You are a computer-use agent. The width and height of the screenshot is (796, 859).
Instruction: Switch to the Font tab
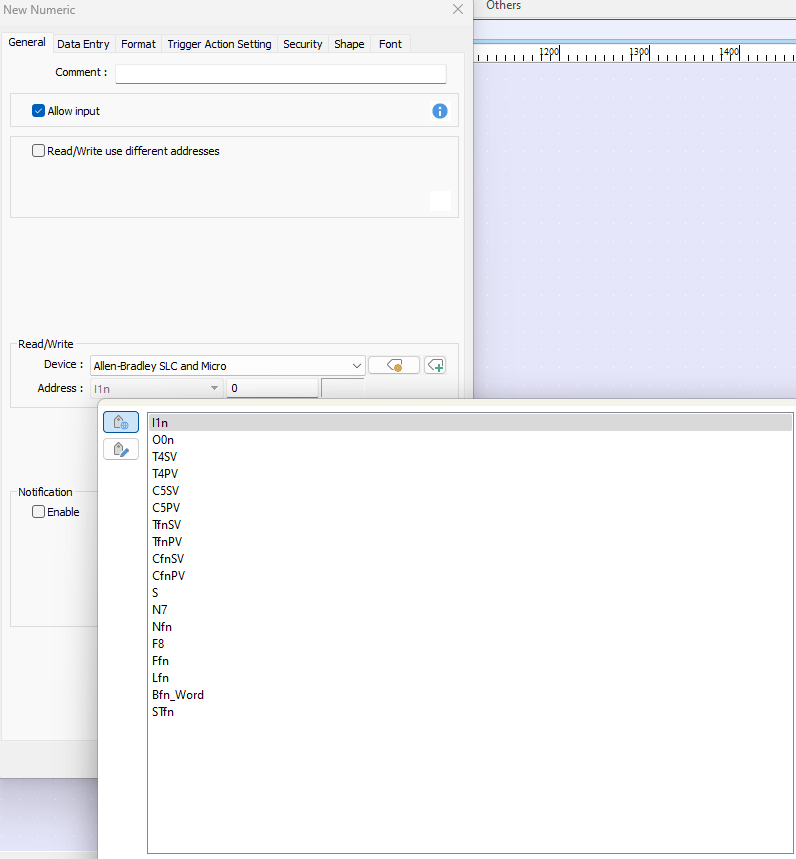[390, 44]
